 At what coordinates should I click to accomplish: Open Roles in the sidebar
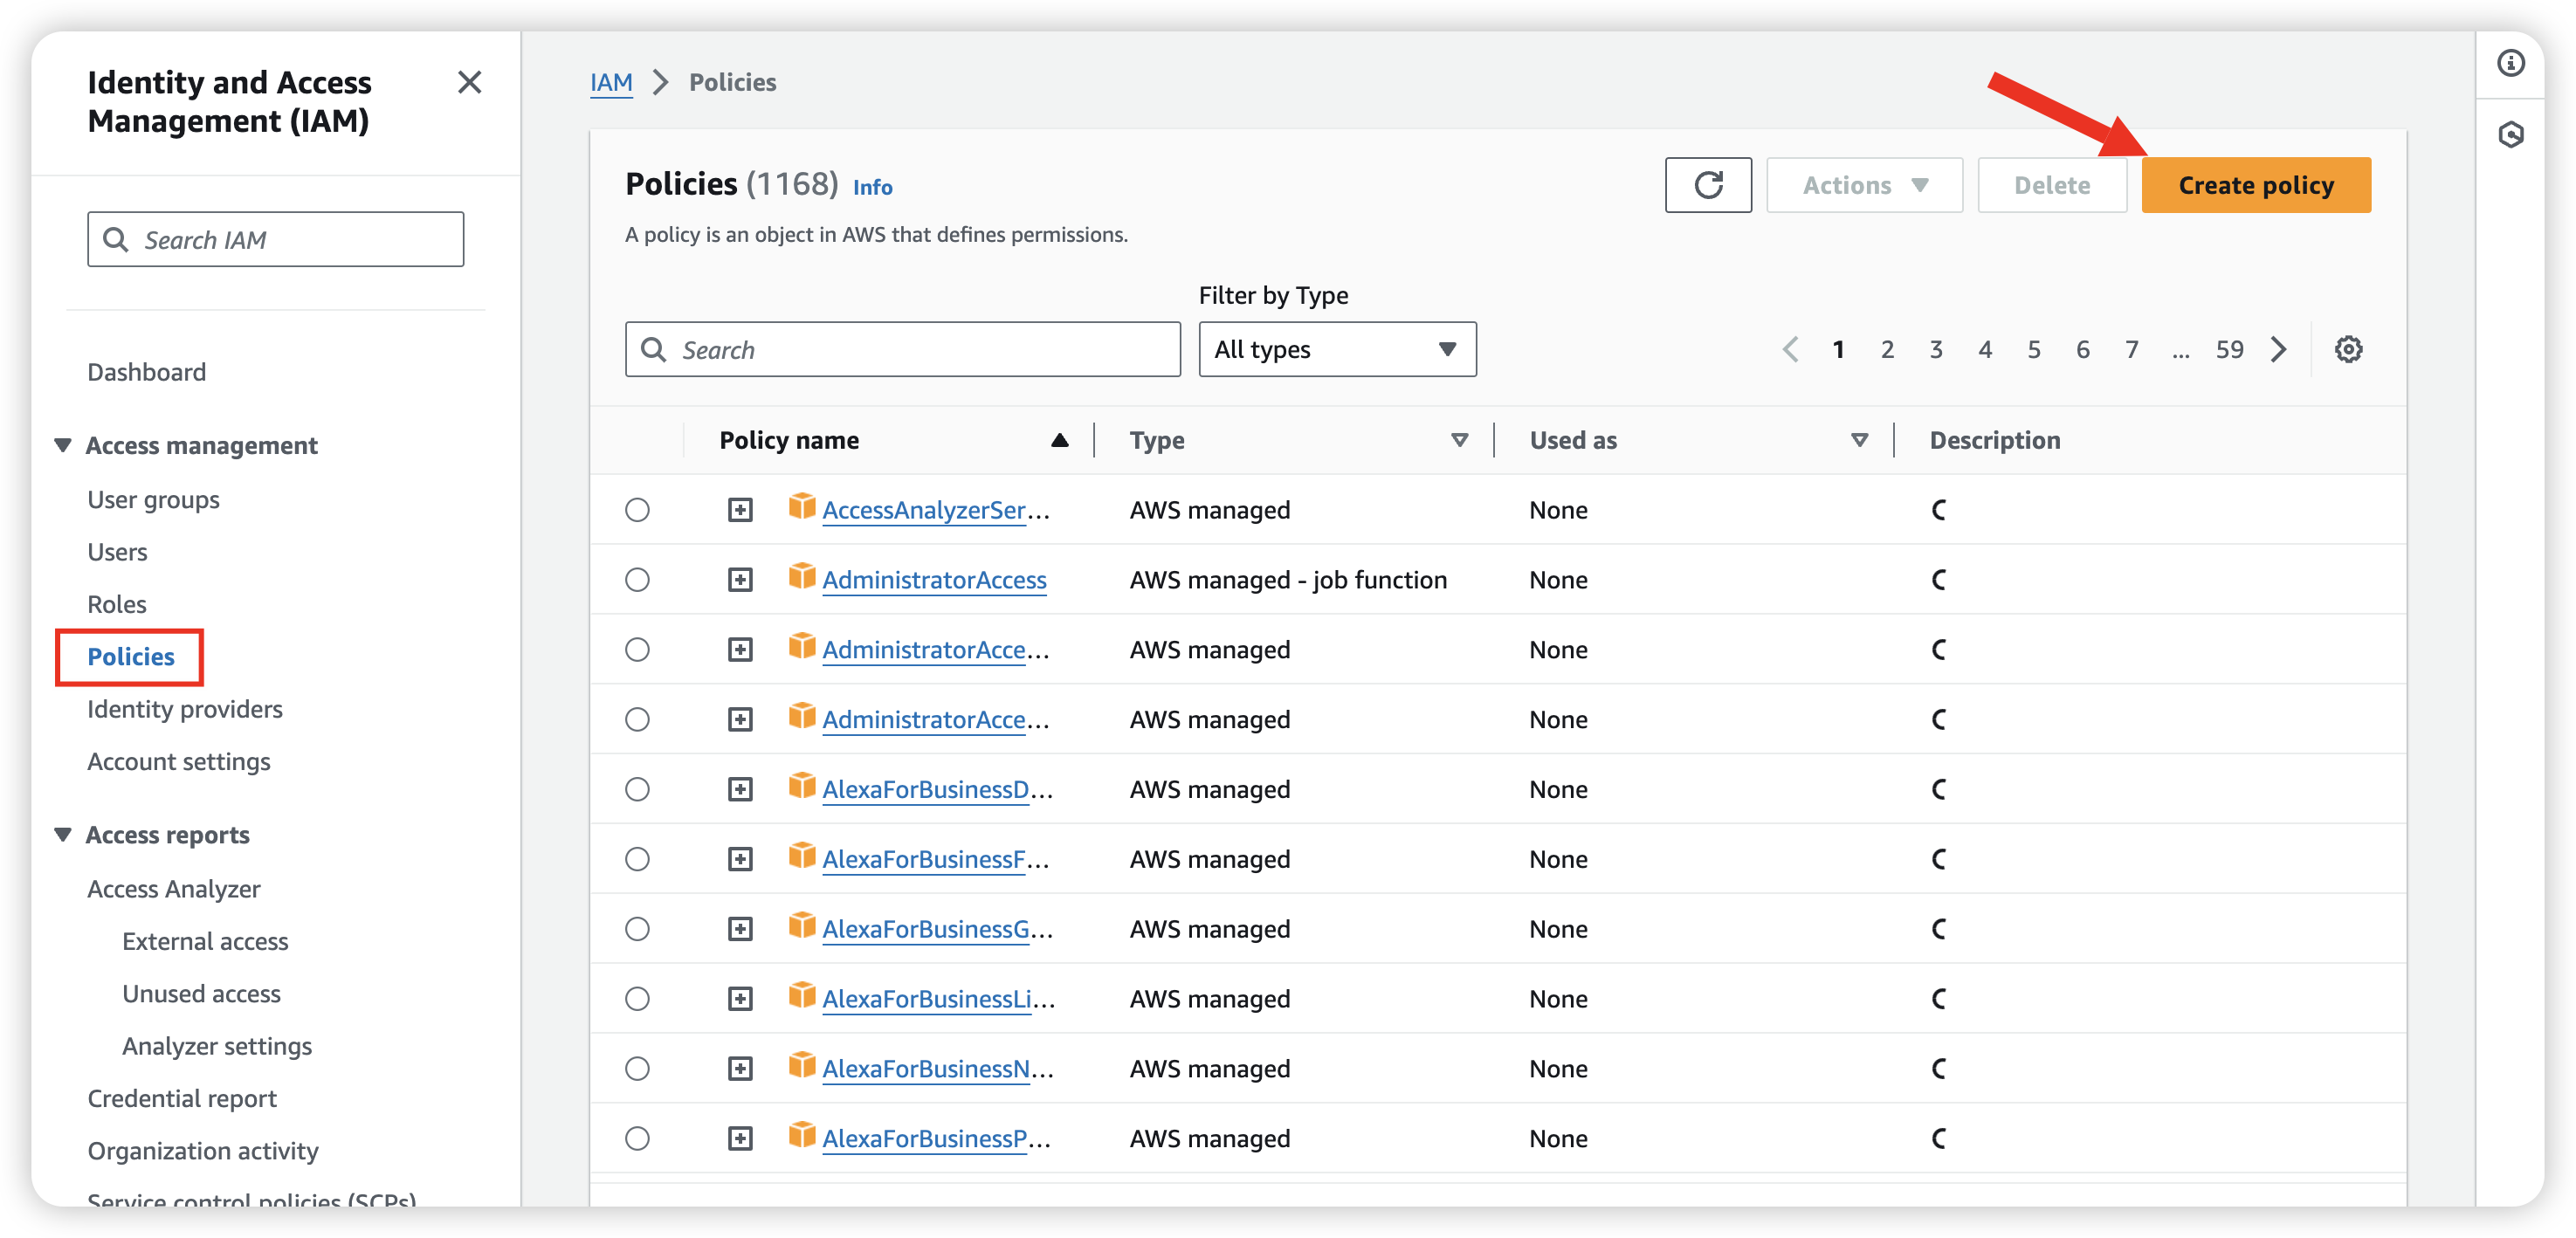click(x=117, y=604)
